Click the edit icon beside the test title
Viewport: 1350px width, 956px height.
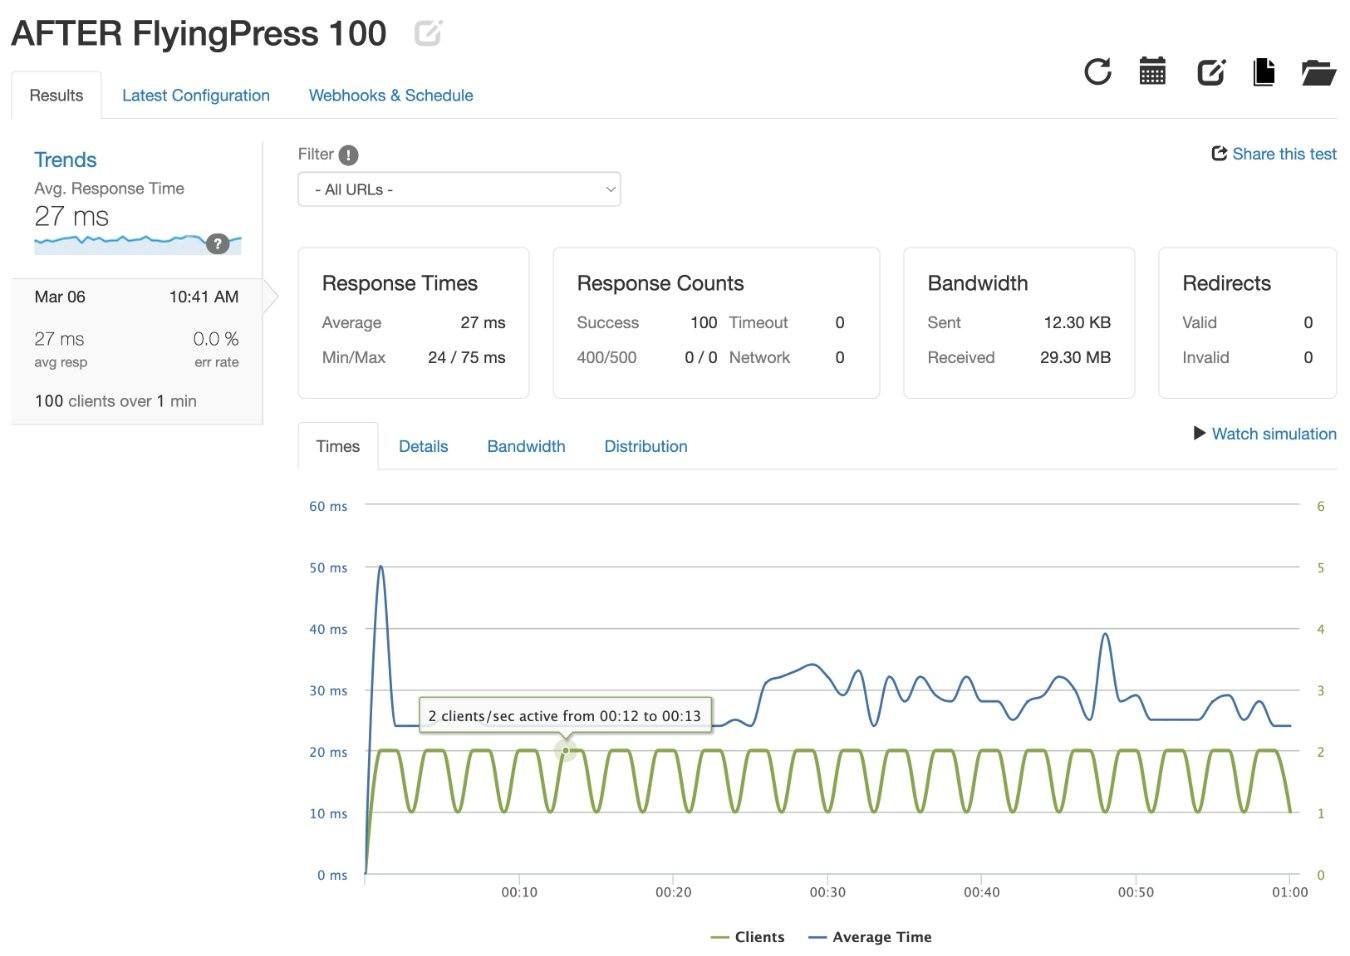pyautogui.click(x=428, y=33)
